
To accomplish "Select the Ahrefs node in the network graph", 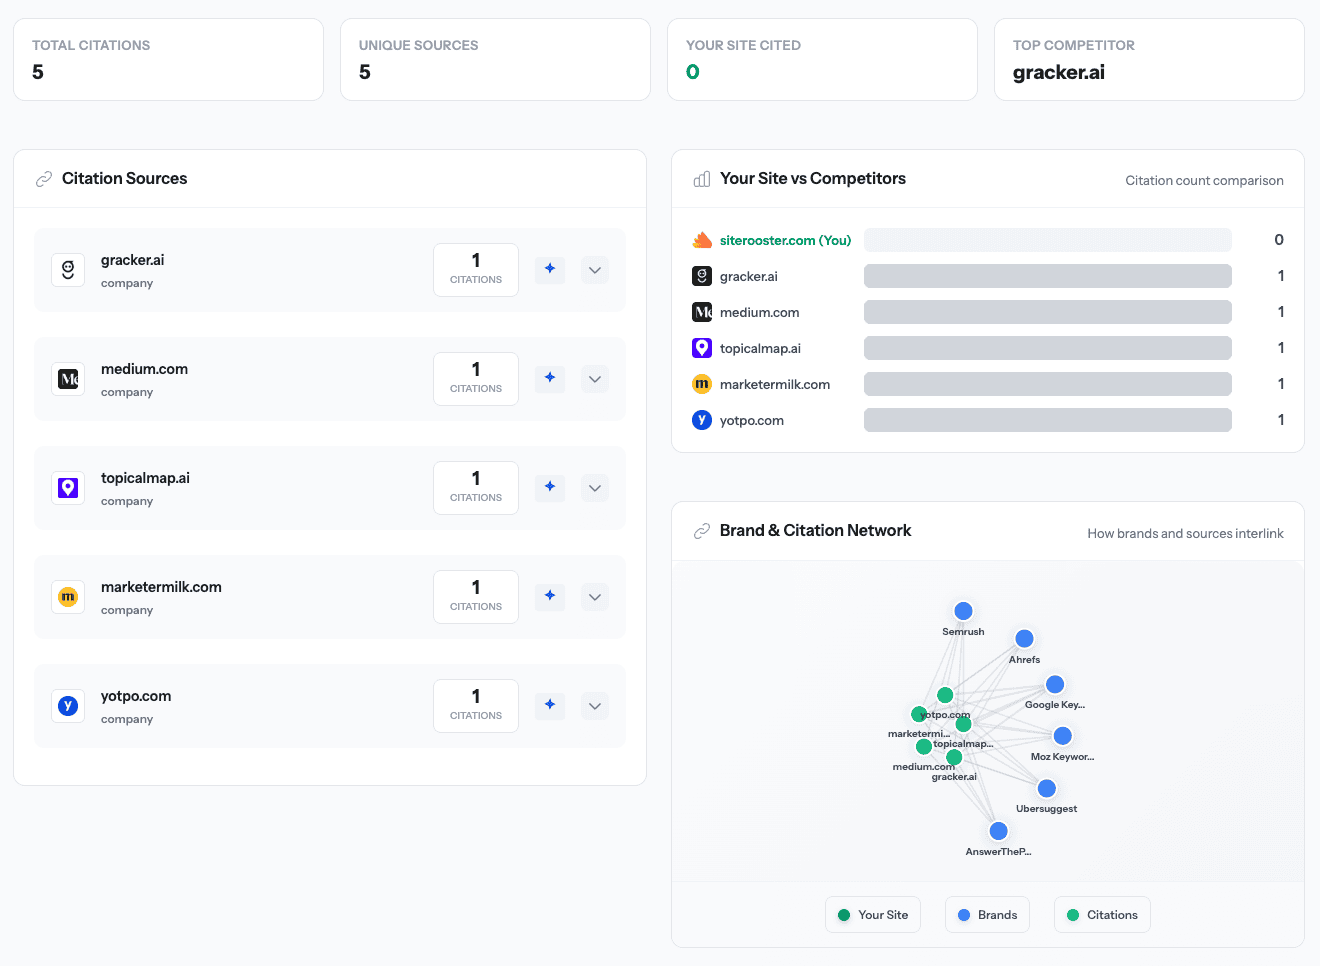I will click(1024, 639).
